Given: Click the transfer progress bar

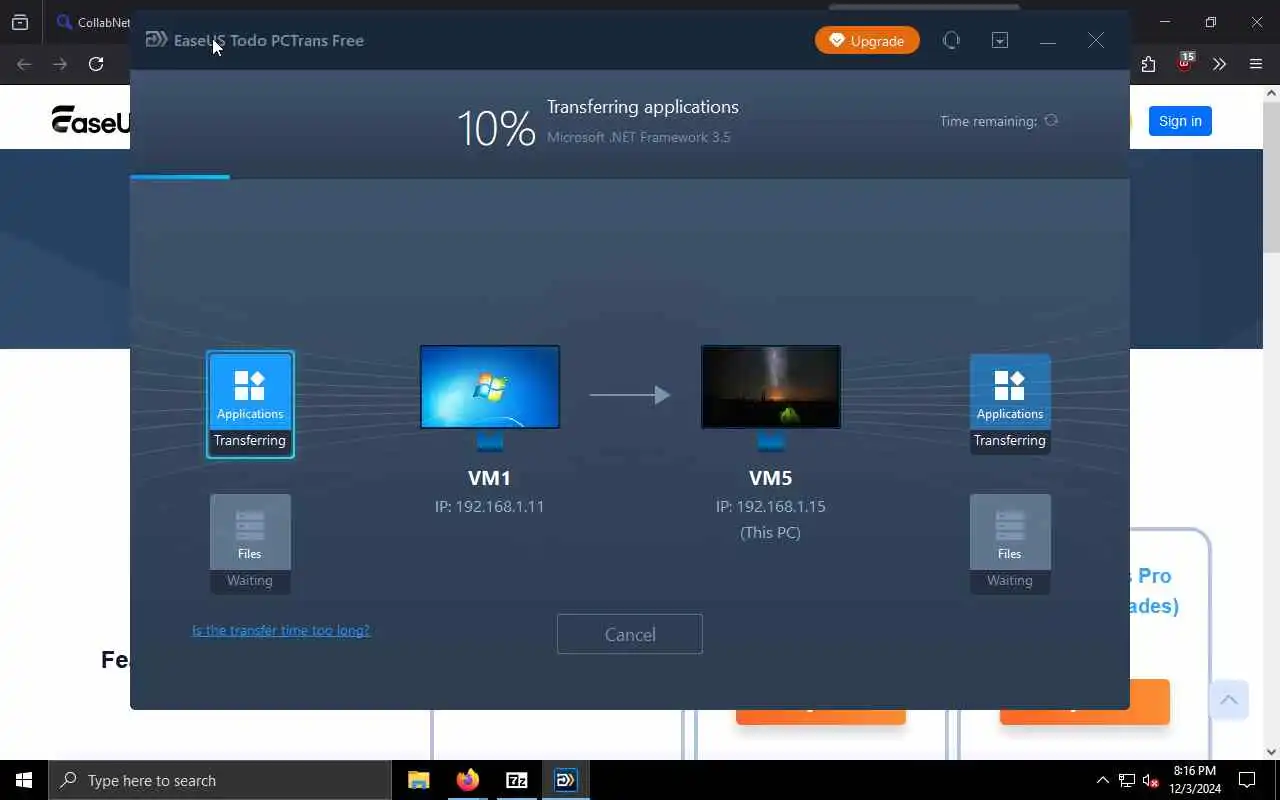Looking at the screenshot, I should coord(630,177).
